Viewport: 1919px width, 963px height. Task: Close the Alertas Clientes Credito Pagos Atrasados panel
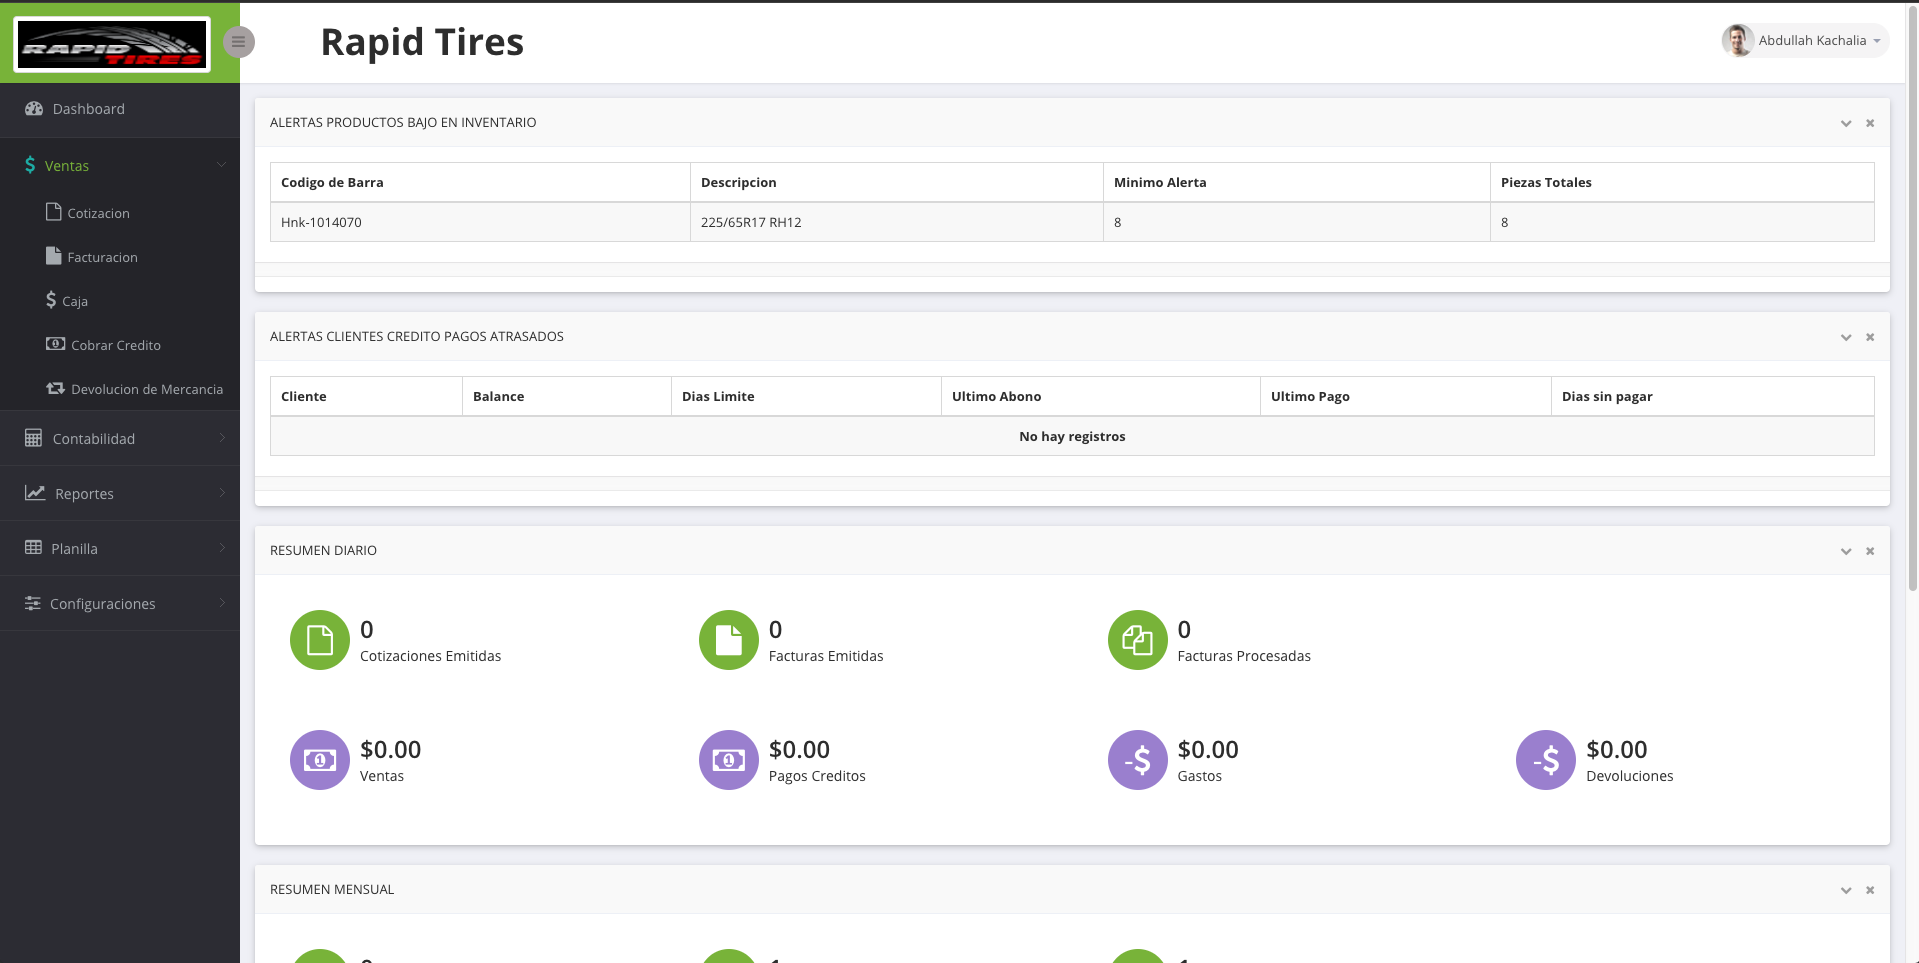click(1870, 337)
